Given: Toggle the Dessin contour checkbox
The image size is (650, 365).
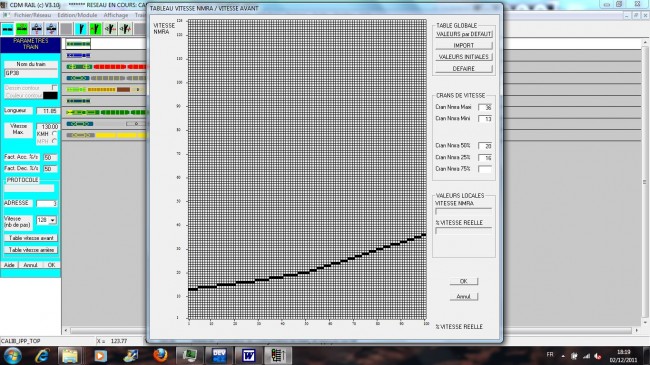Looking at the screenshot, I should tap(54, 88).
